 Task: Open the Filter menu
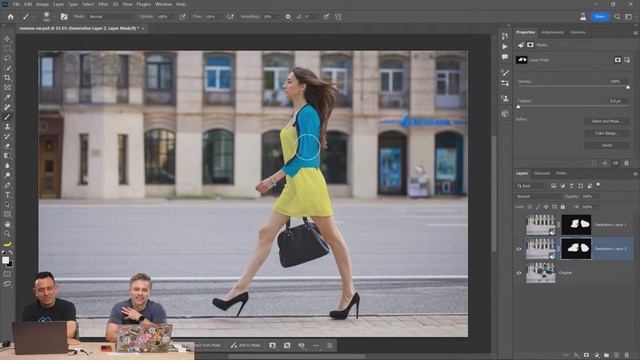(103, 4)
